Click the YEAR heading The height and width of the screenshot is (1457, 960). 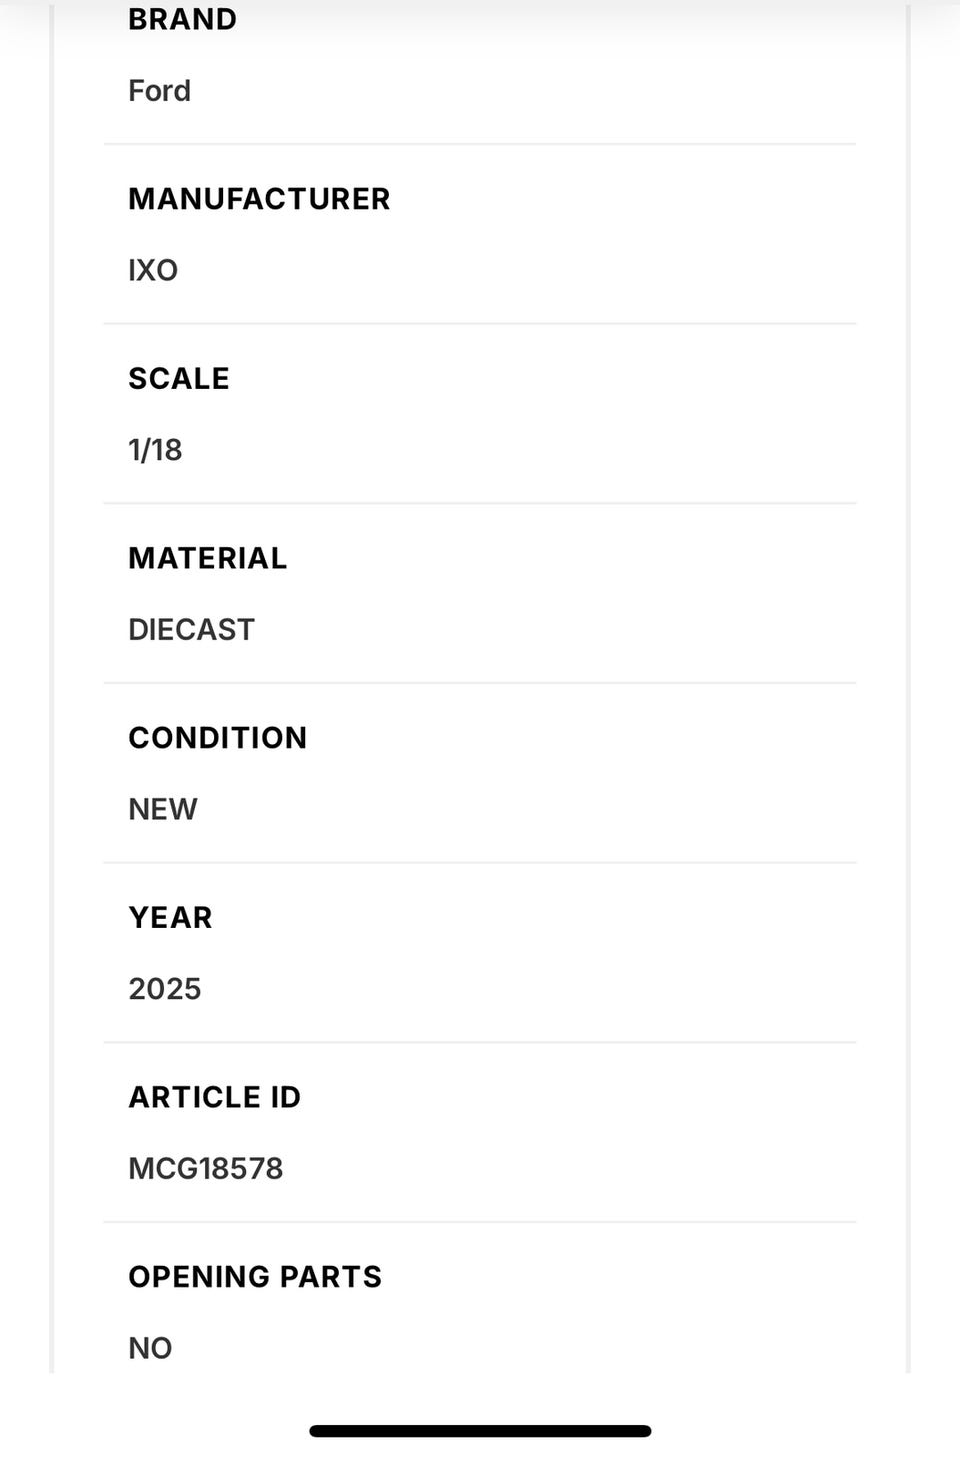click(170, 918)
